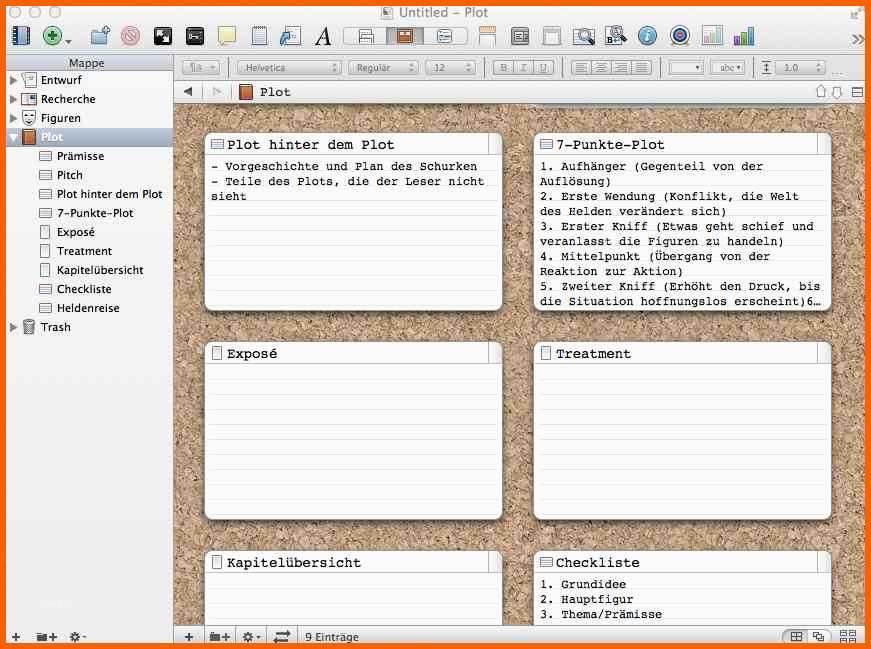
Task: Expand the Trash folder
Action: coord(13,327)
